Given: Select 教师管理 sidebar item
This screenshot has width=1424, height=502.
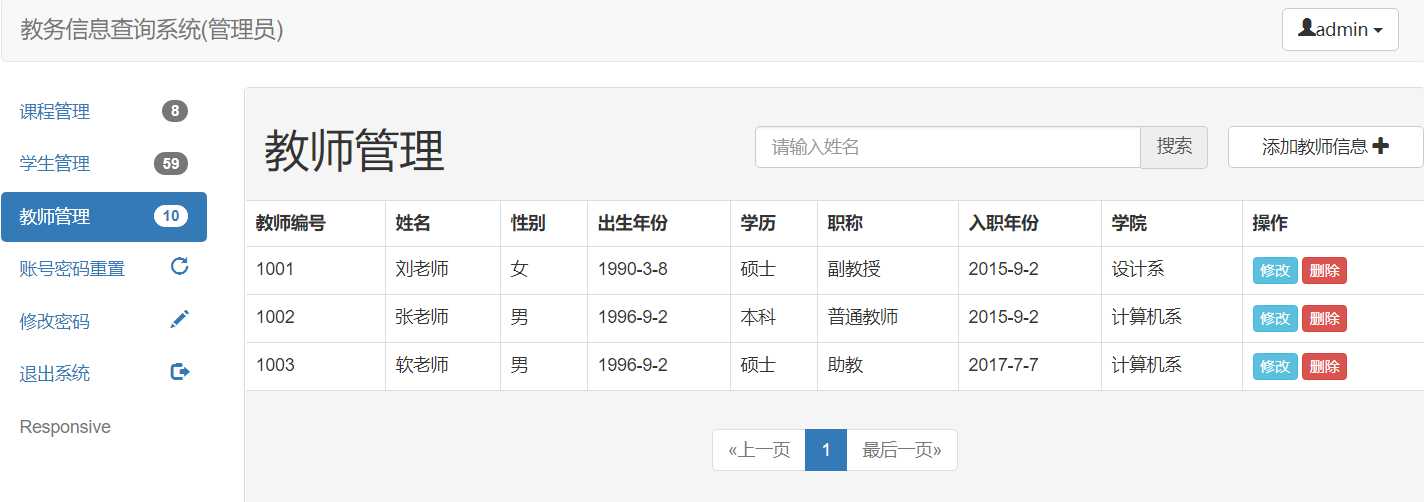Looking at the screenshot, I should pyautogui.click(x=104, y=216).
